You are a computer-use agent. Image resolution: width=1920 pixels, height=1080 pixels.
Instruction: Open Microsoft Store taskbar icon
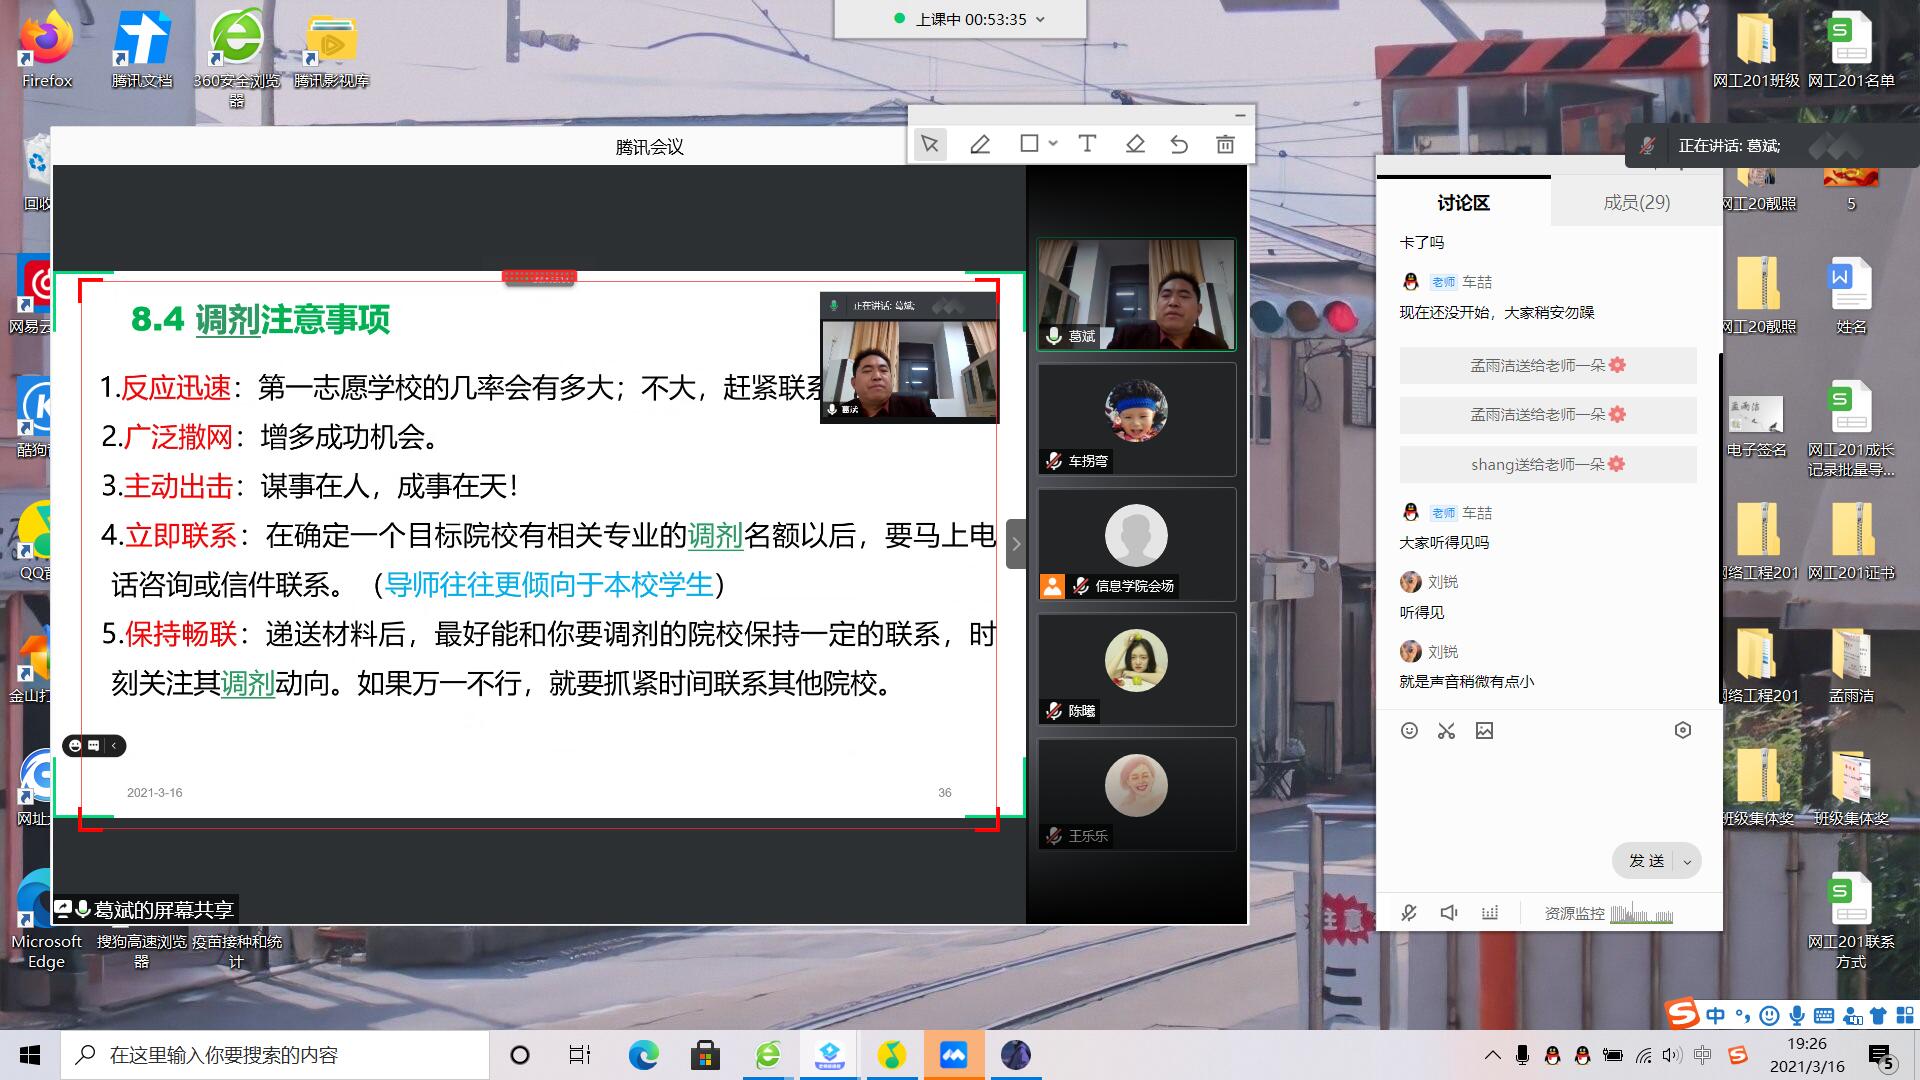[706, 1055]
